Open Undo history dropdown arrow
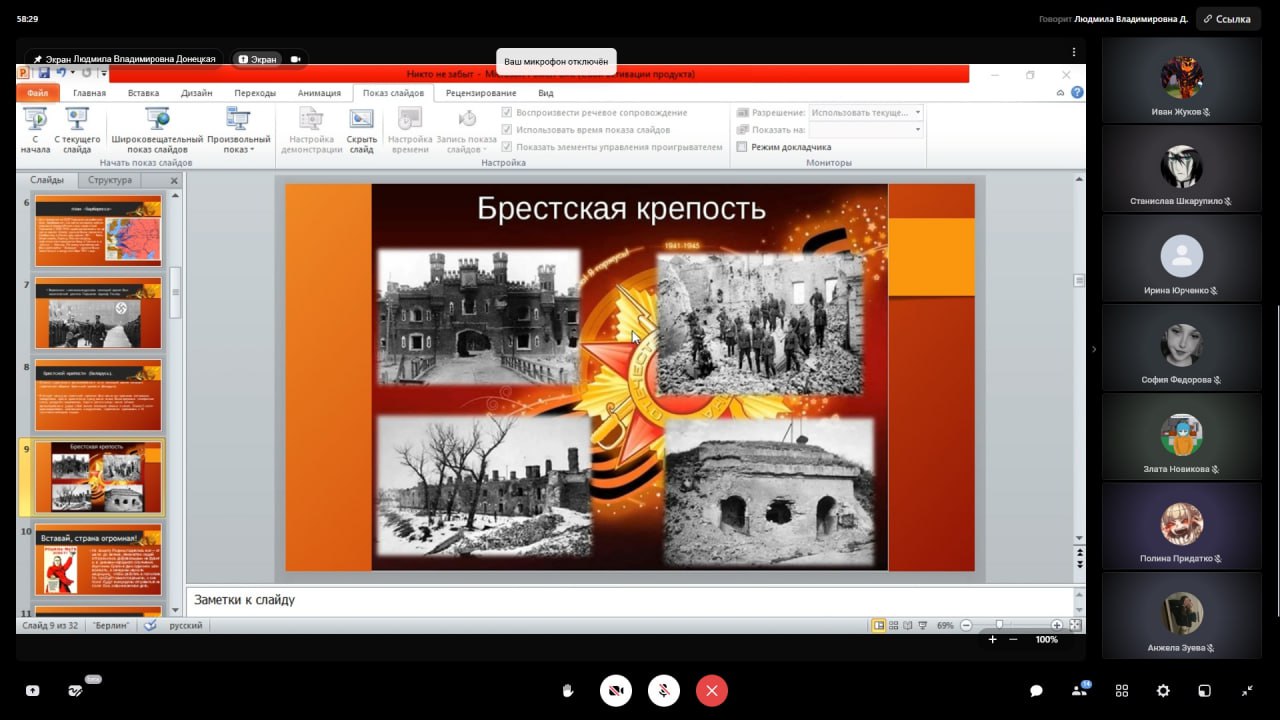This screenshot has height=720, width=1280. click(x=73, y=73)
